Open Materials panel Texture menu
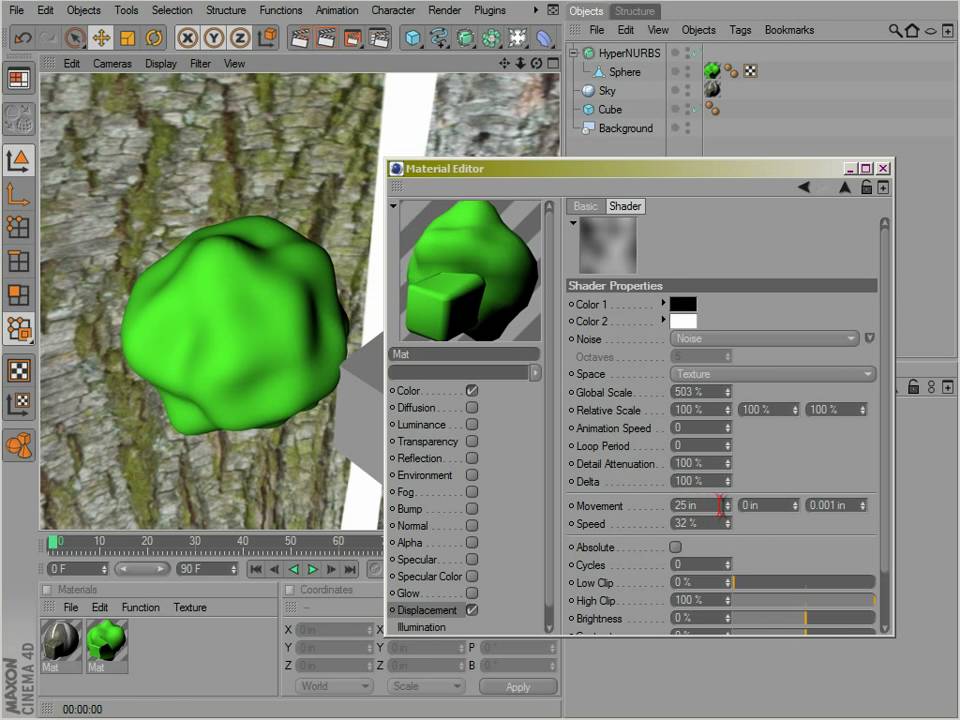Screen dimensions: 960x720 coord(190,607)
